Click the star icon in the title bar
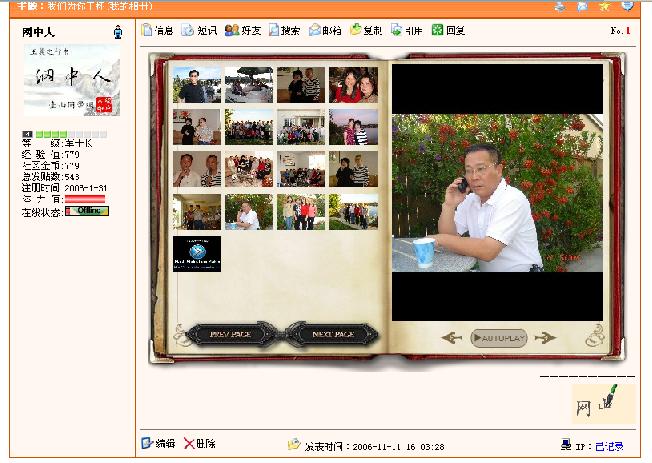 coord(605,6)
